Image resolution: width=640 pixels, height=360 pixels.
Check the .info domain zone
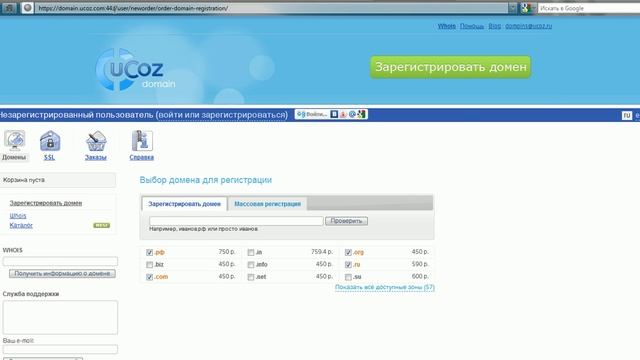pos(251,265)
